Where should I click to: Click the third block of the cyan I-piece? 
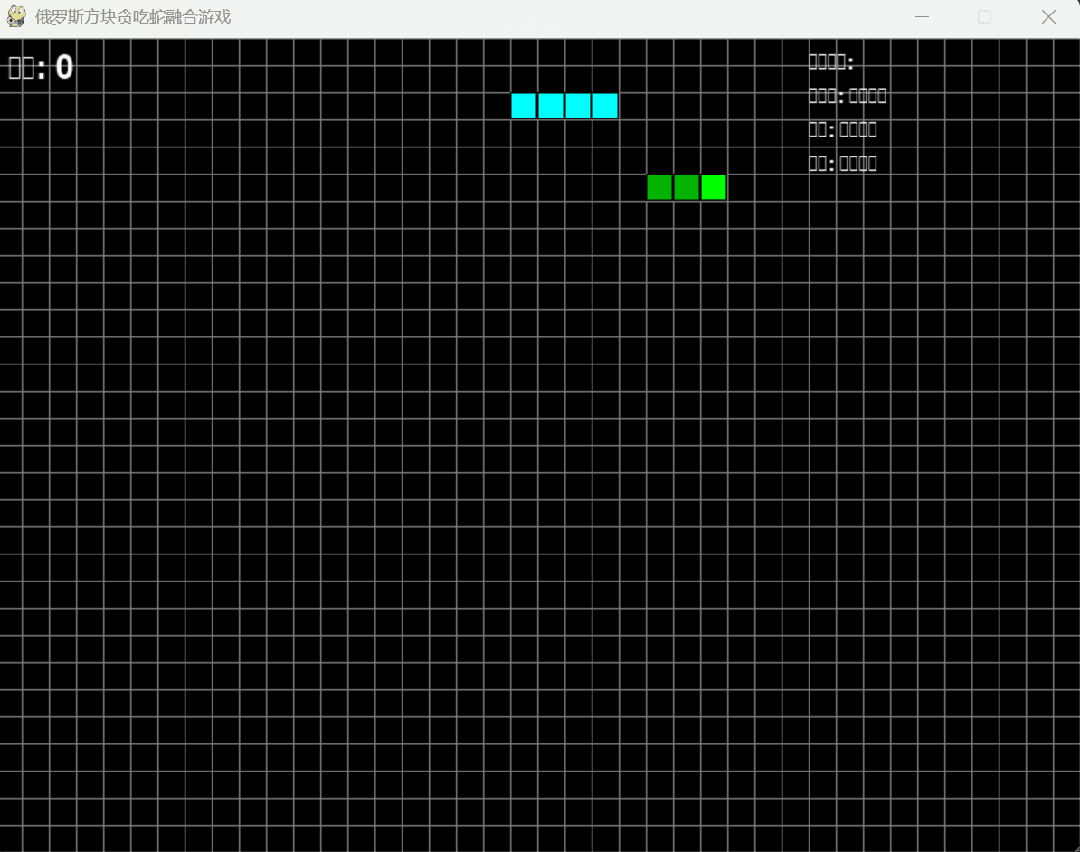[x=578, y=106]
